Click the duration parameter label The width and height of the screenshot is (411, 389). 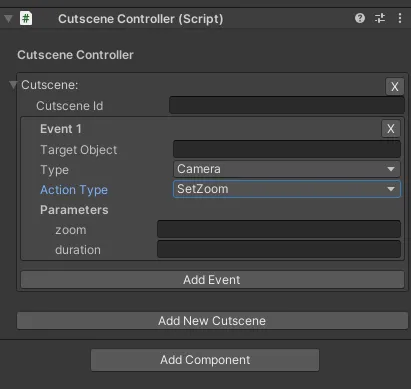point(78,250)
